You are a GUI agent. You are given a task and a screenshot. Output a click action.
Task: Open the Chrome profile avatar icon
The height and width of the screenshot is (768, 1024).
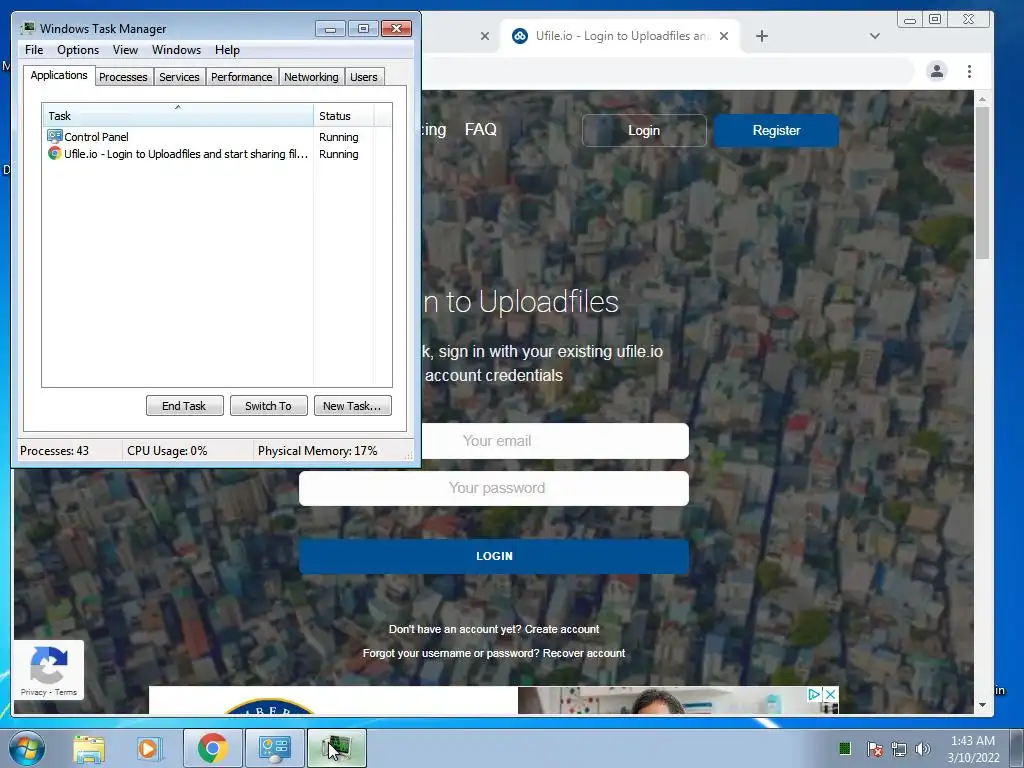click(x=936, y=71)
